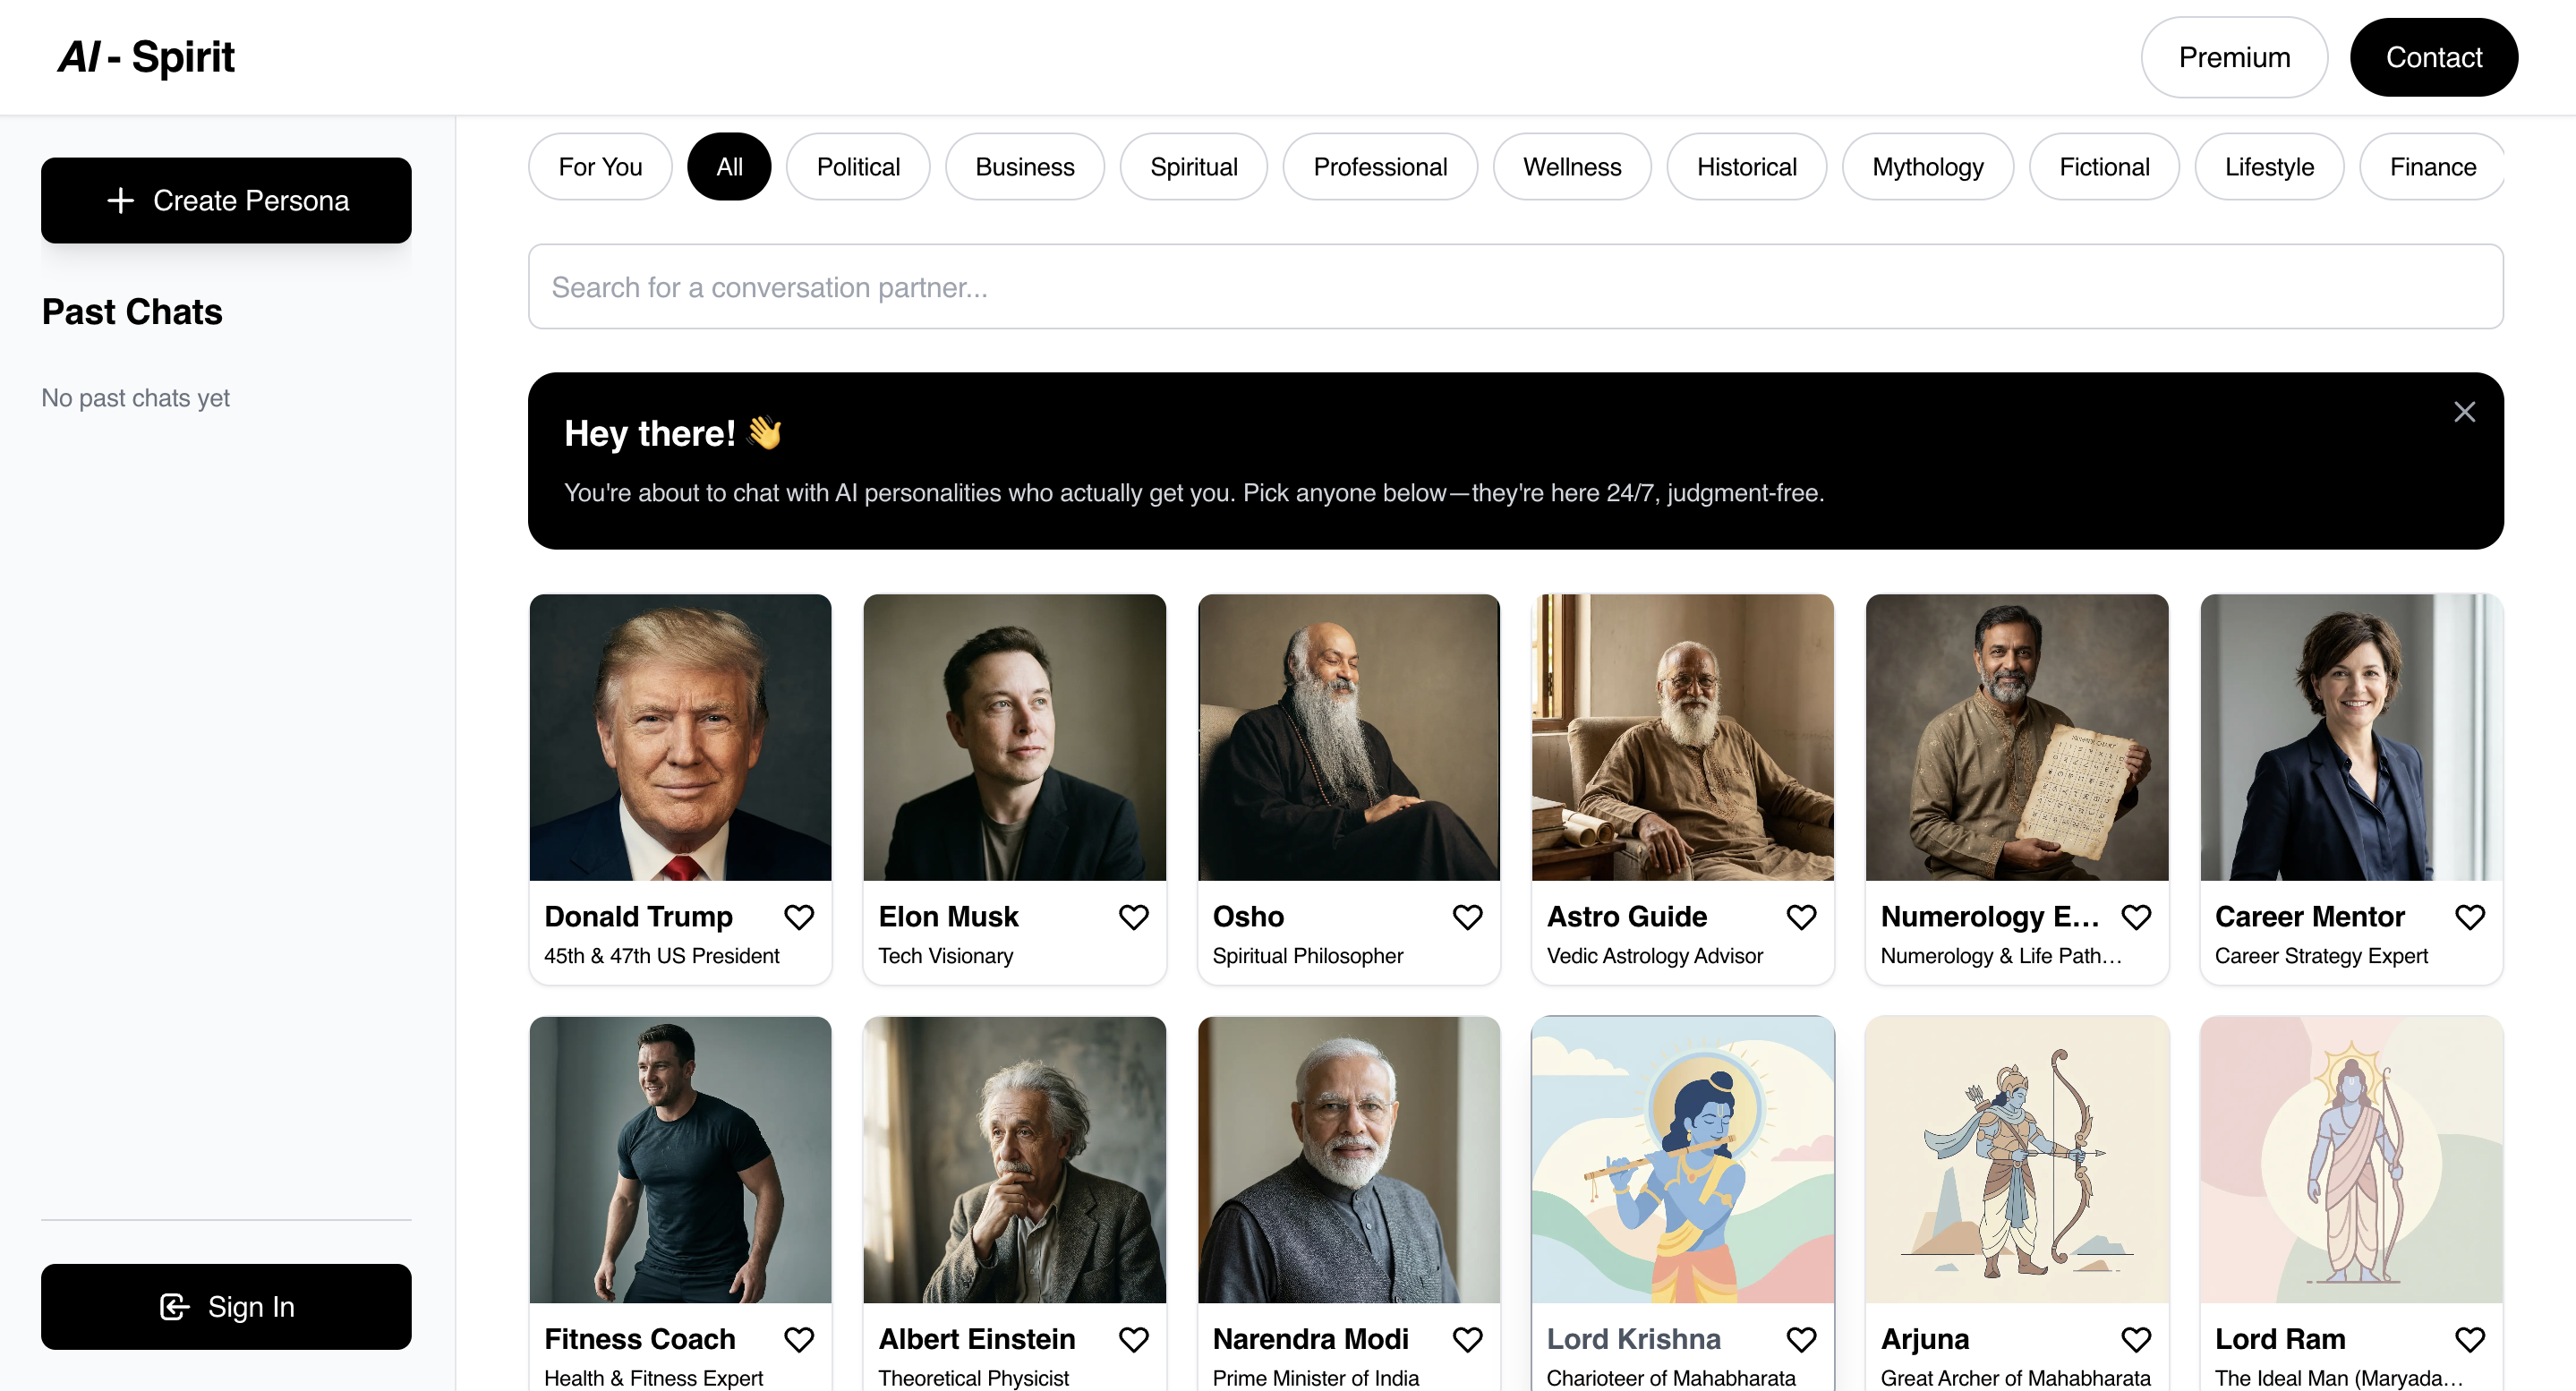Open the Numerology Expert portrait thumbnail
The image size is (2576, 1391).
(2016, 738)
